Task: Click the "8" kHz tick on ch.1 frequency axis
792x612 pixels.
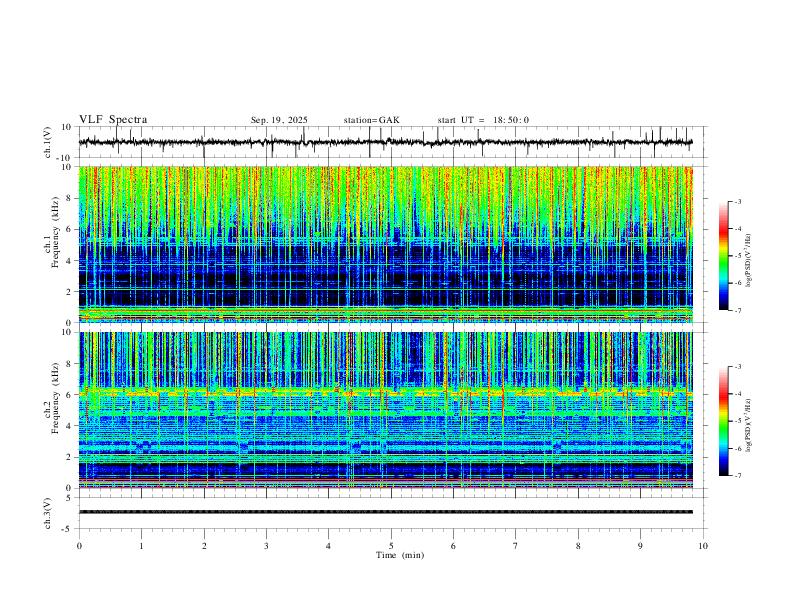Action: tap(70, 198)
